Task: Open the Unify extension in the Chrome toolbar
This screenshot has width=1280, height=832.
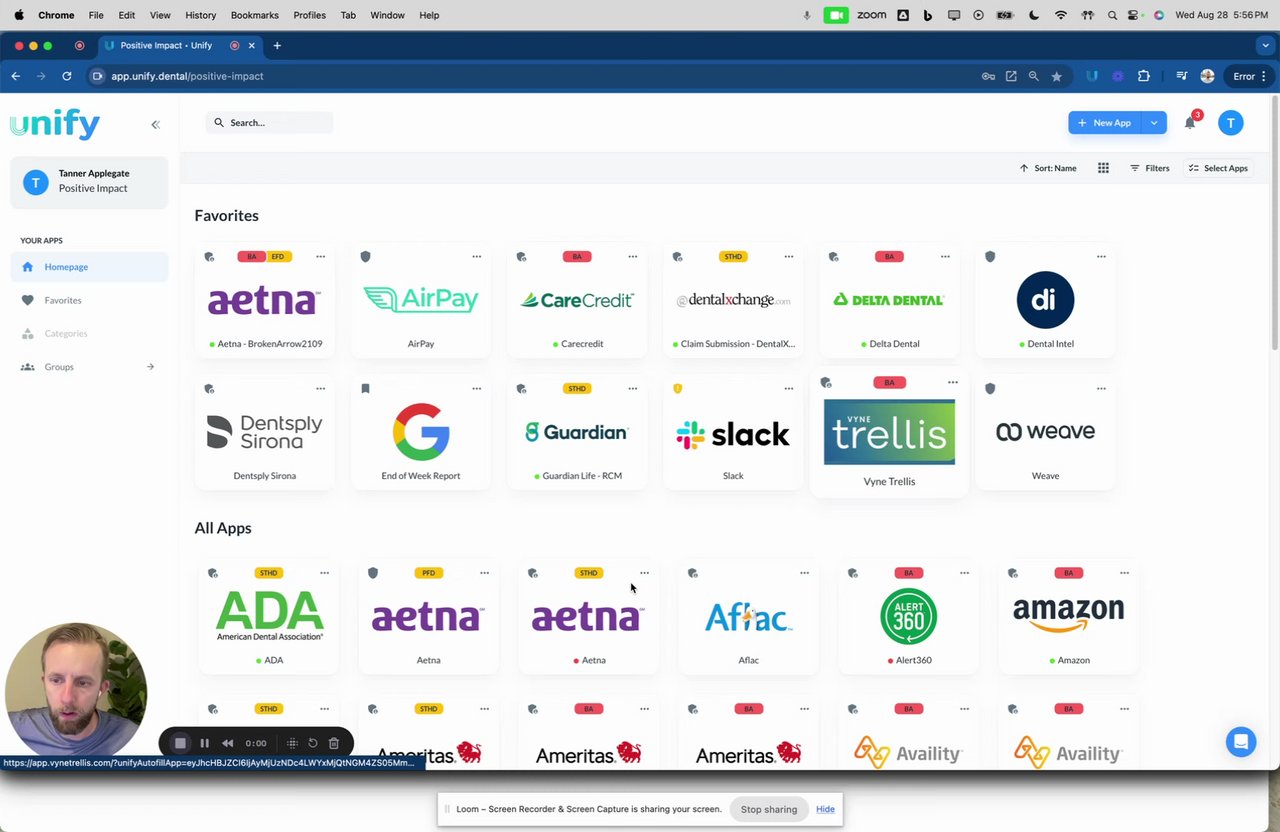Action: [x=1092, y=76]
